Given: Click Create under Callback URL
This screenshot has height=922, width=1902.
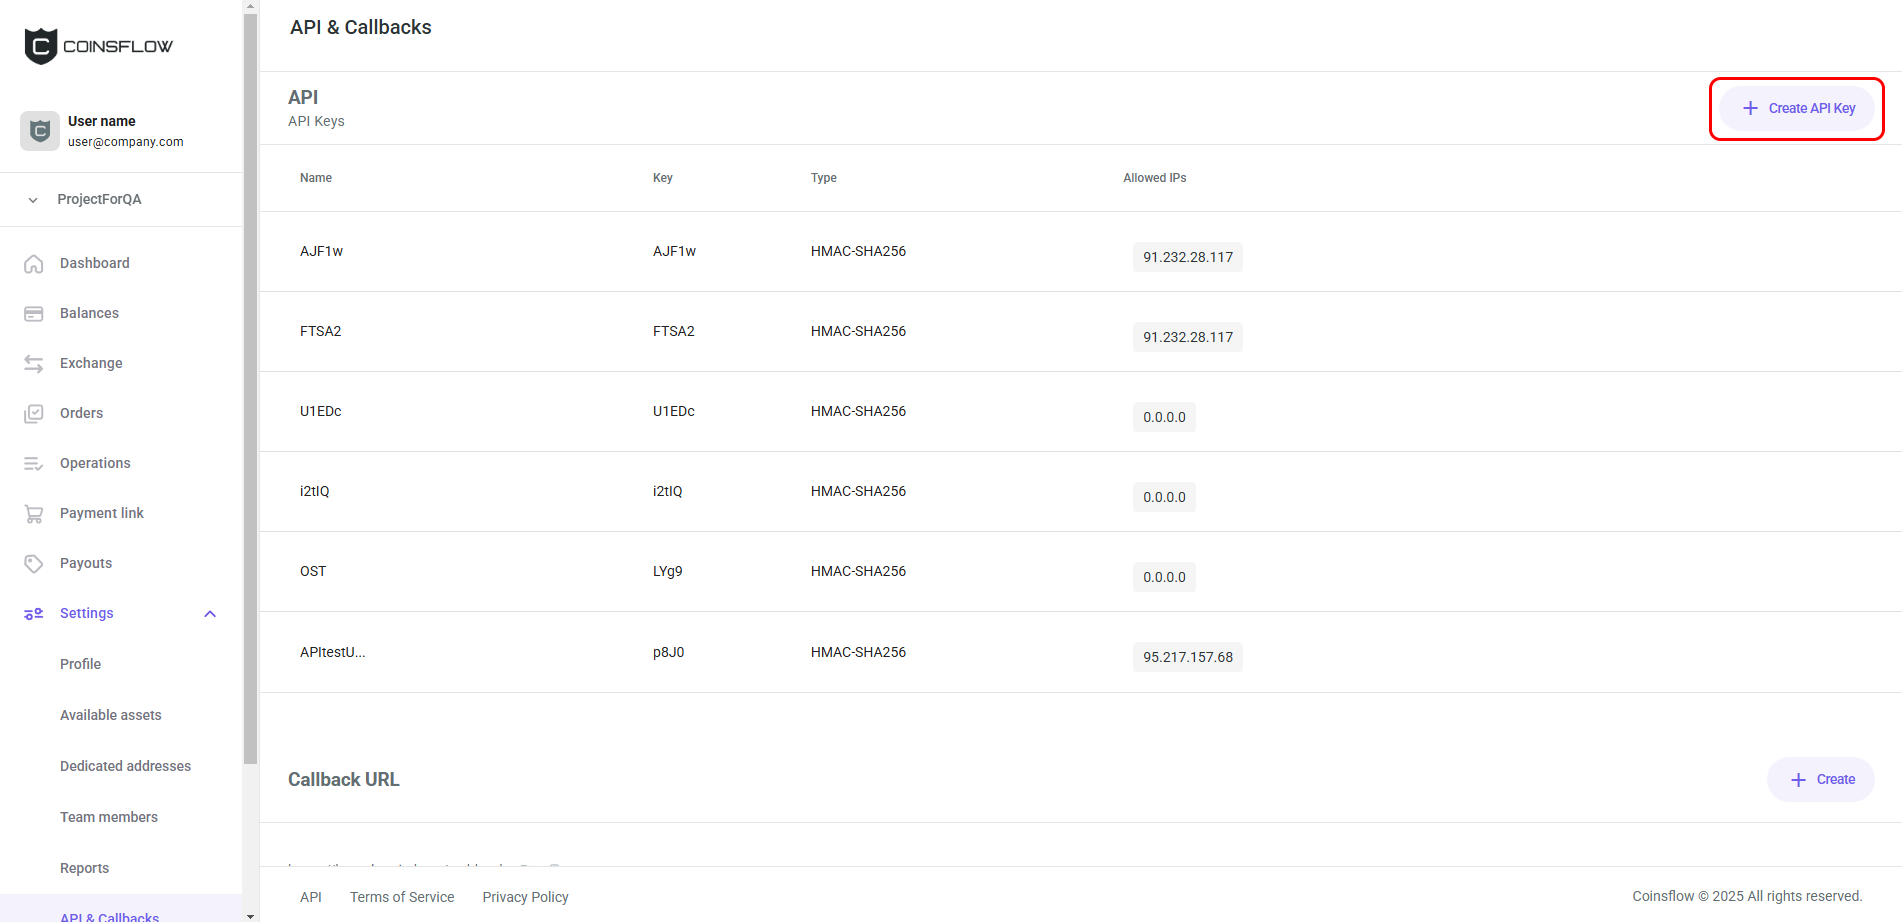Looking at the screenshot, I should point(1820,779).
